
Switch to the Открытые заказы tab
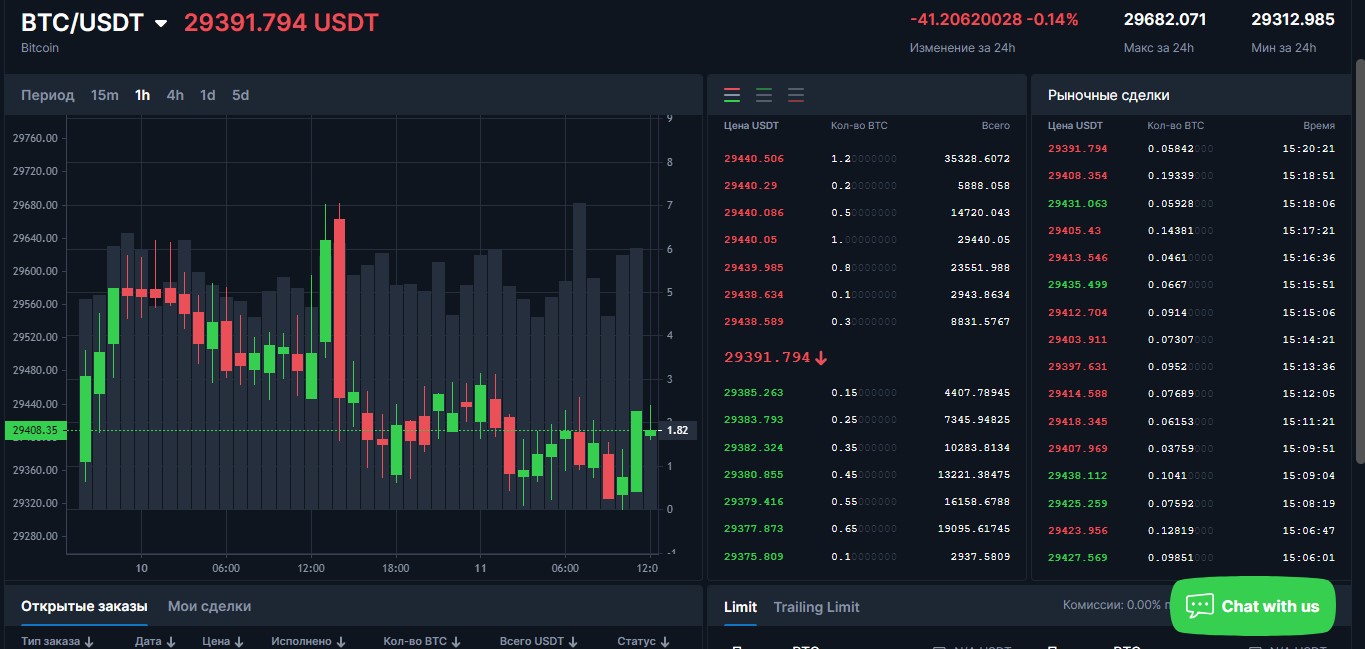(84, 606)
